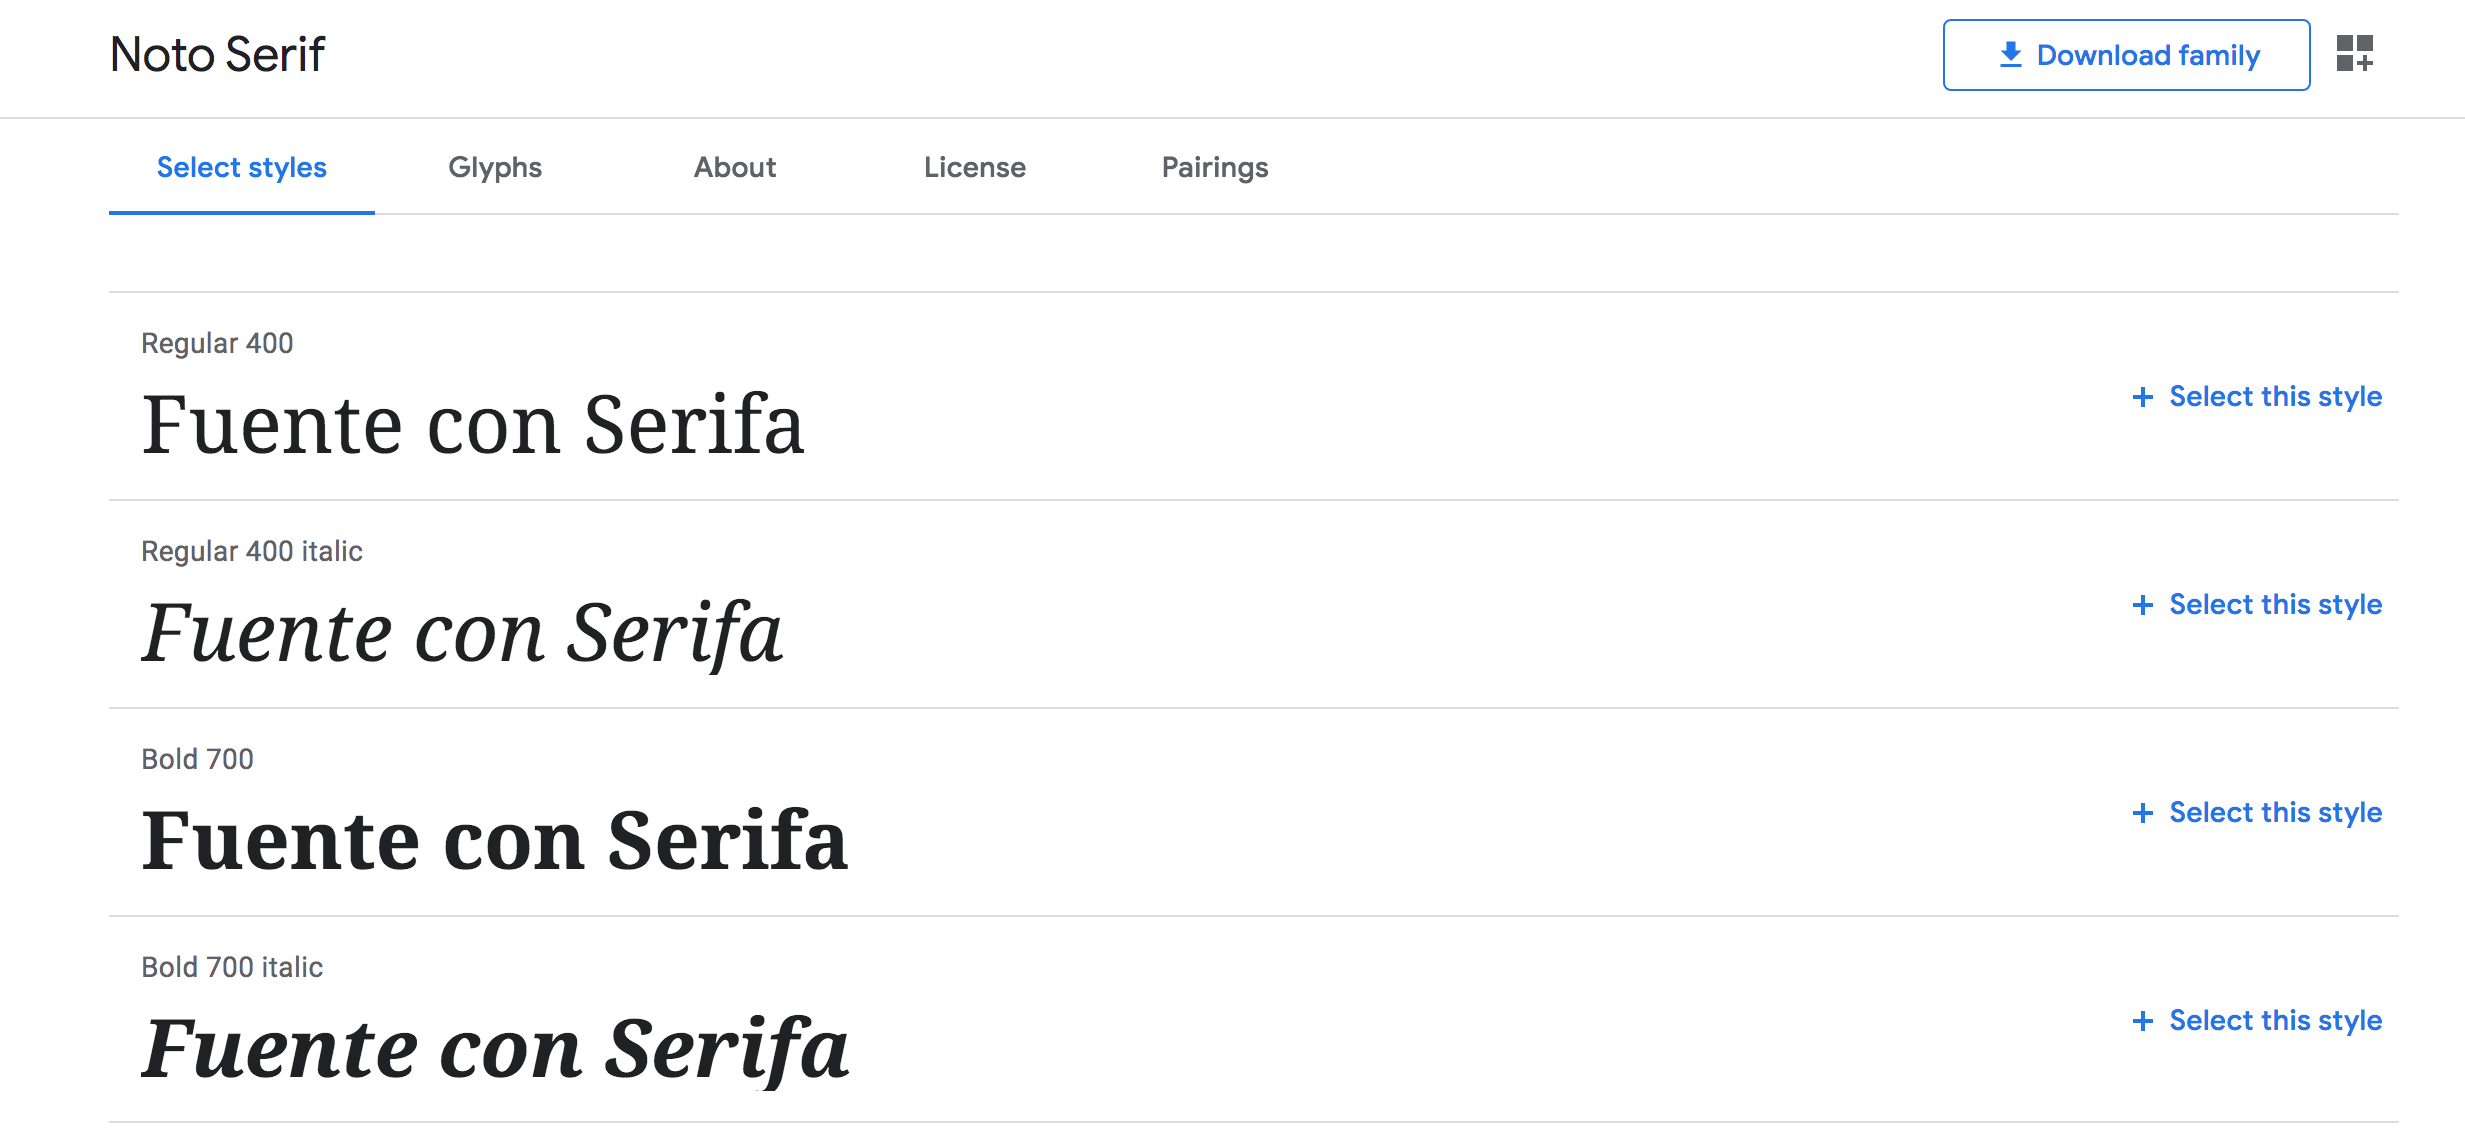View the License tab

pyautogui.click(x=975, y=168)
